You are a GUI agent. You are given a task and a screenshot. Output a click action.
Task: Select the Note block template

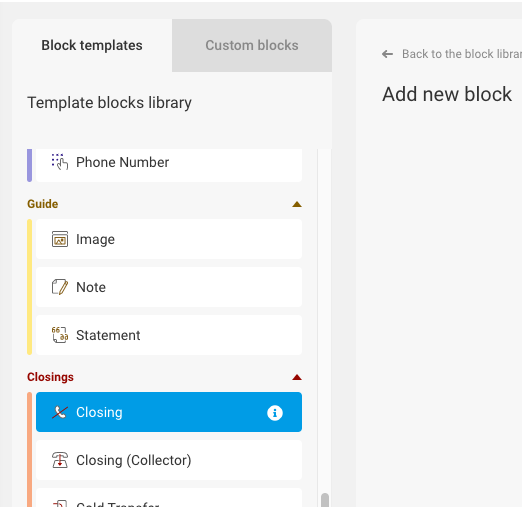point(169,287)
